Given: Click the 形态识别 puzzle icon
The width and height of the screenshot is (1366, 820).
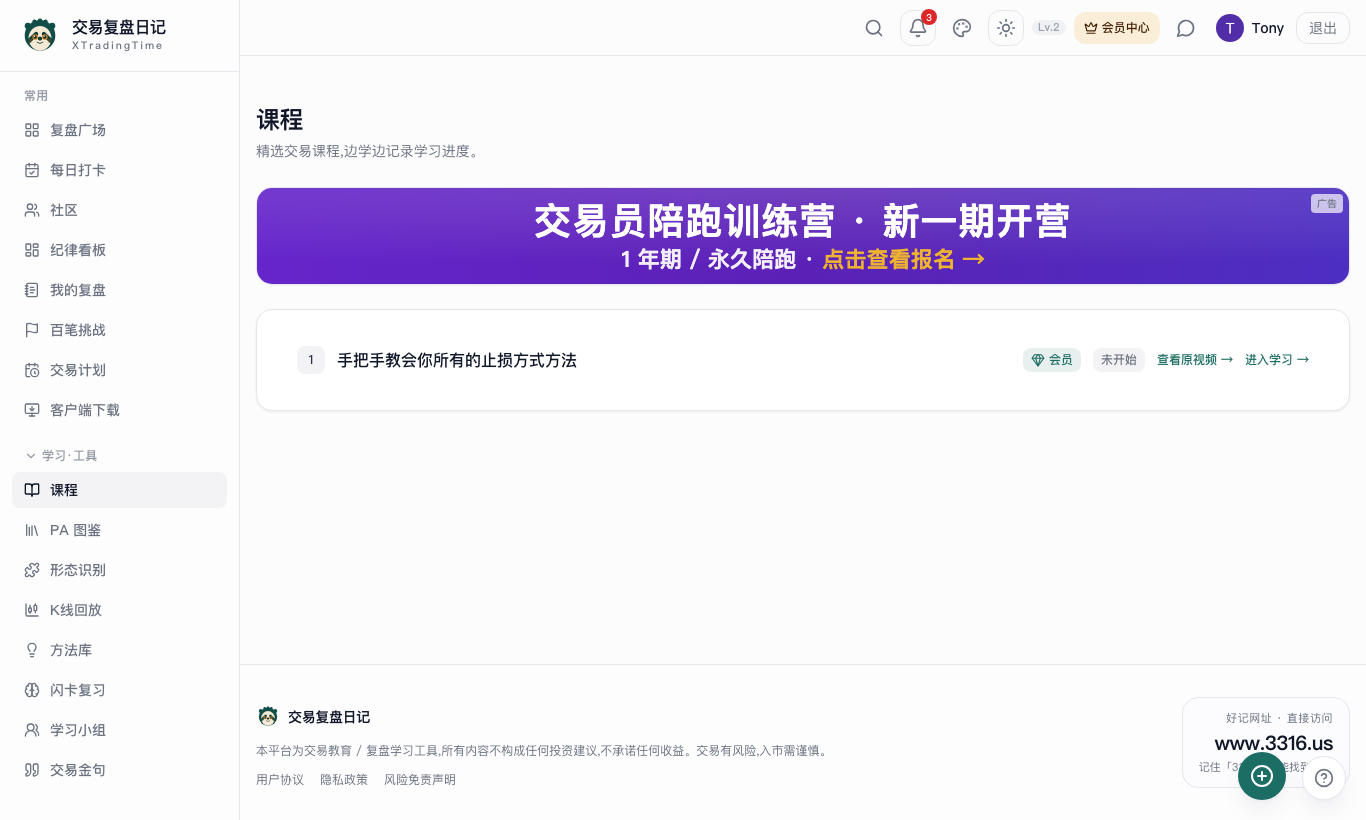Looking at the screenshot, I should [x=32, y=570].
